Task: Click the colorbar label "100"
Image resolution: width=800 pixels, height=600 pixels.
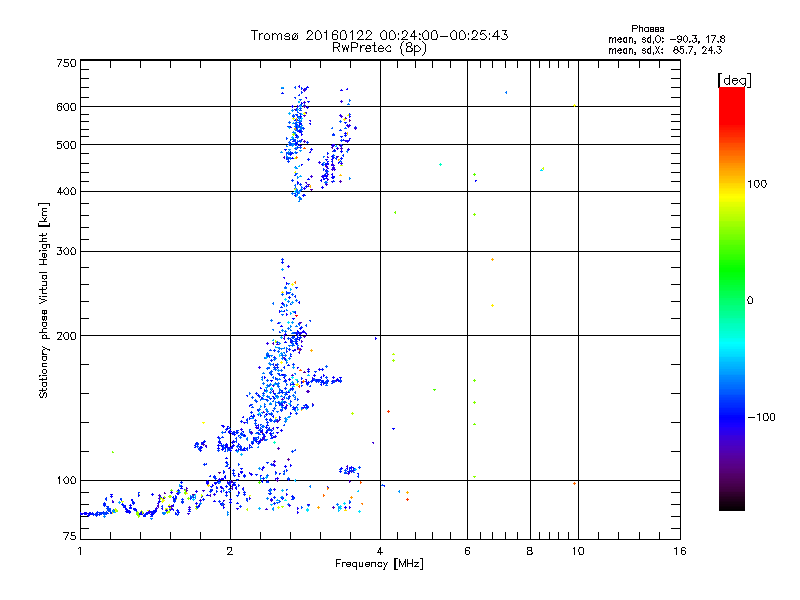Action: click(x=757, y=184)
